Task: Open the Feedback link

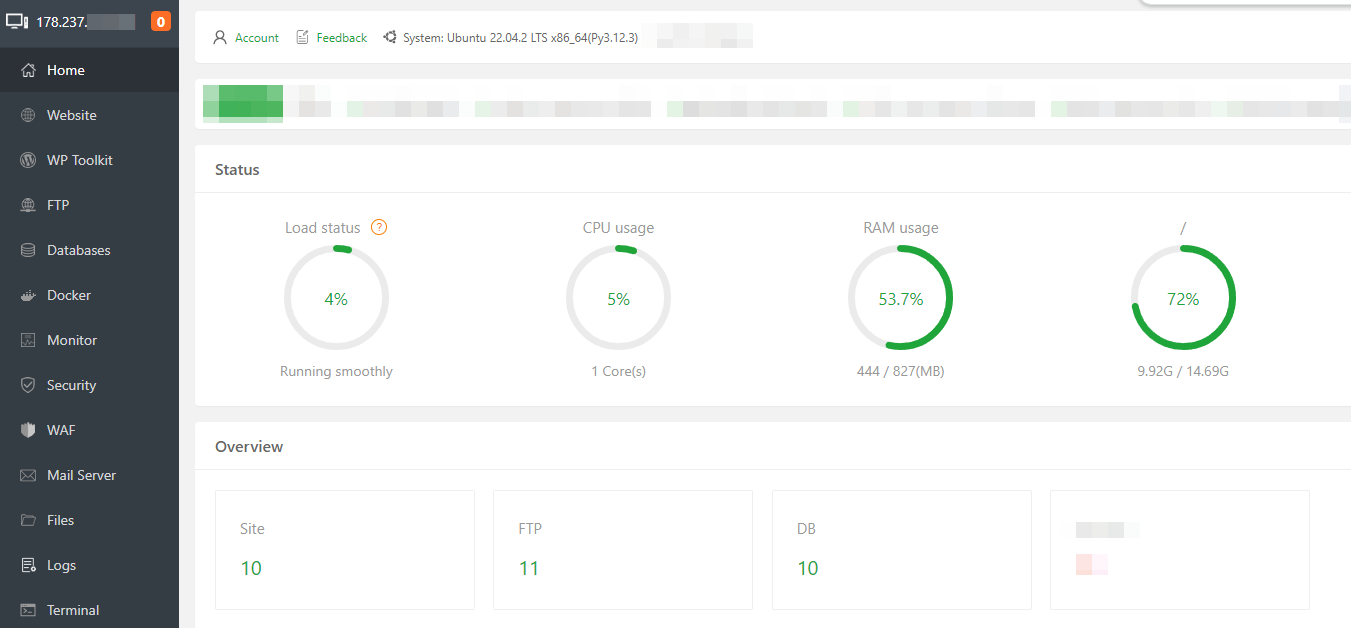Action: click(342, 38)
